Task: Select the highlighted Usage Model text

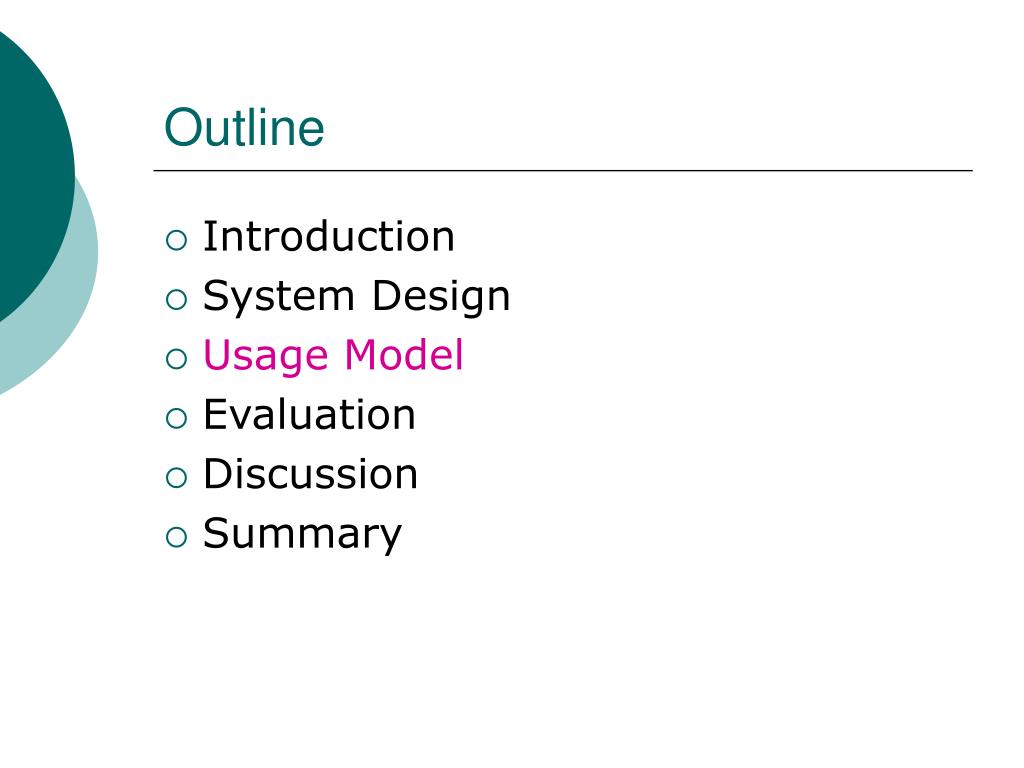Action: click(x=333, y=356)
